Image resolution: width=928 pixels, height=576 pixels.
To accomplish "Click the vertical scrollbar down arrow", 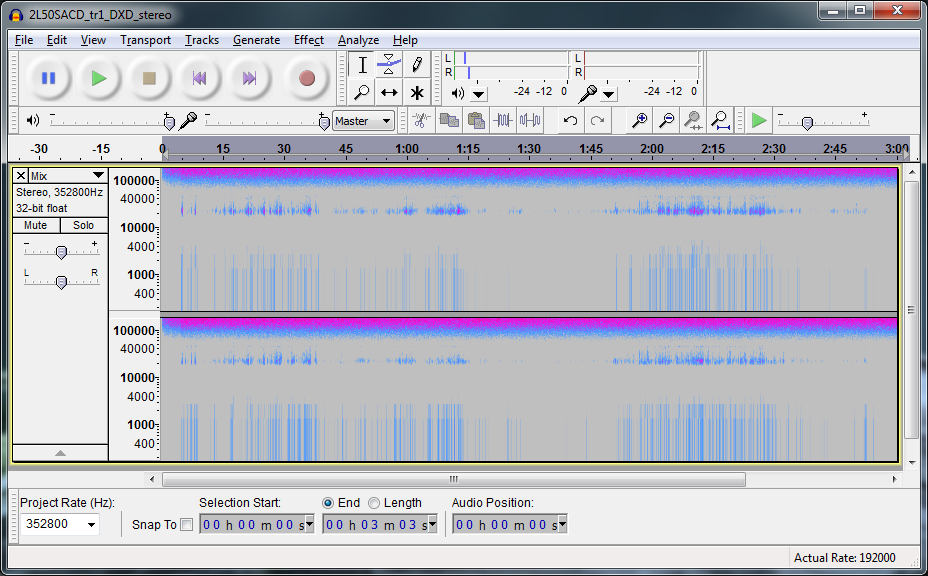I will click(911, 462).
